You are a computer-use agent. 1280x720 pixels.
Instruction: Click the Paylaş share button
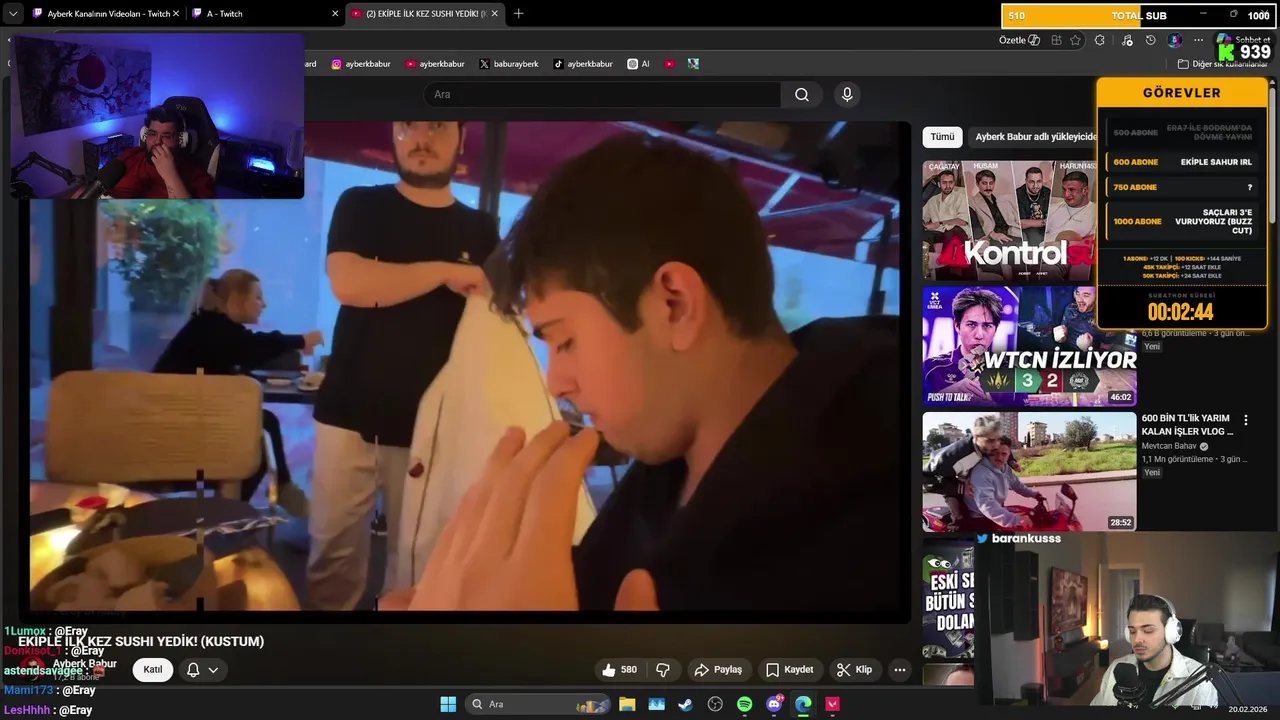(x=718, y=670)
